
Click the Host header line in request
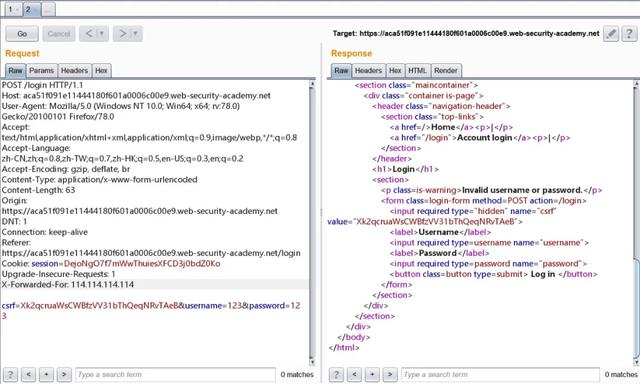point(136,95)
